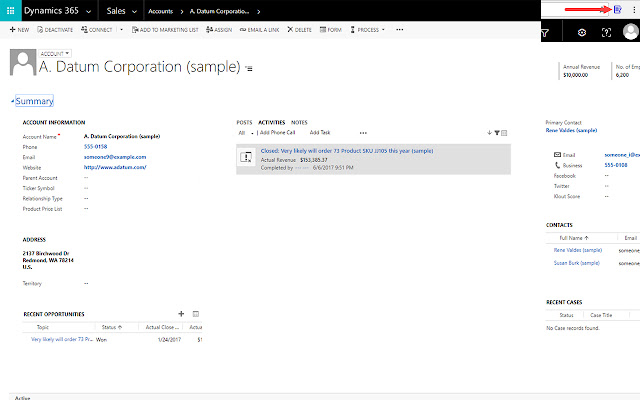
Task: Click phone number 555-0158
Action: tap(96, 147)
